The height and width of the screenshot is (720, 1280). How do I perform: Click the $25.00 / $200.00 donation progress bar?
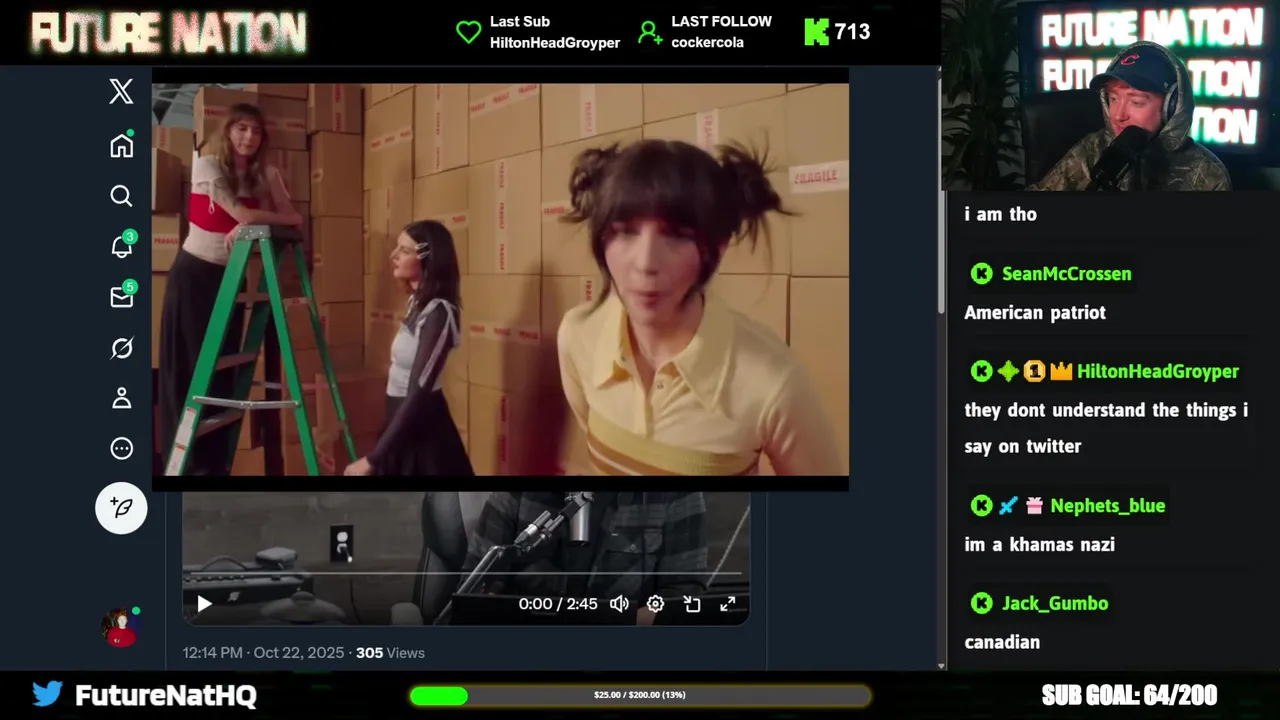[640, 695]
